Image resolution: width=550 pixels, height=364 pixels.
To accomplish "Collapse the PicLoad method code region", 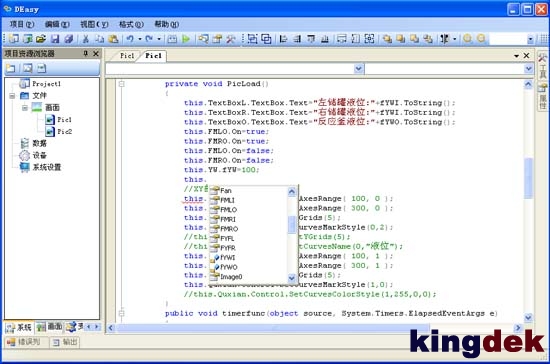I will [x=121, y=84].
